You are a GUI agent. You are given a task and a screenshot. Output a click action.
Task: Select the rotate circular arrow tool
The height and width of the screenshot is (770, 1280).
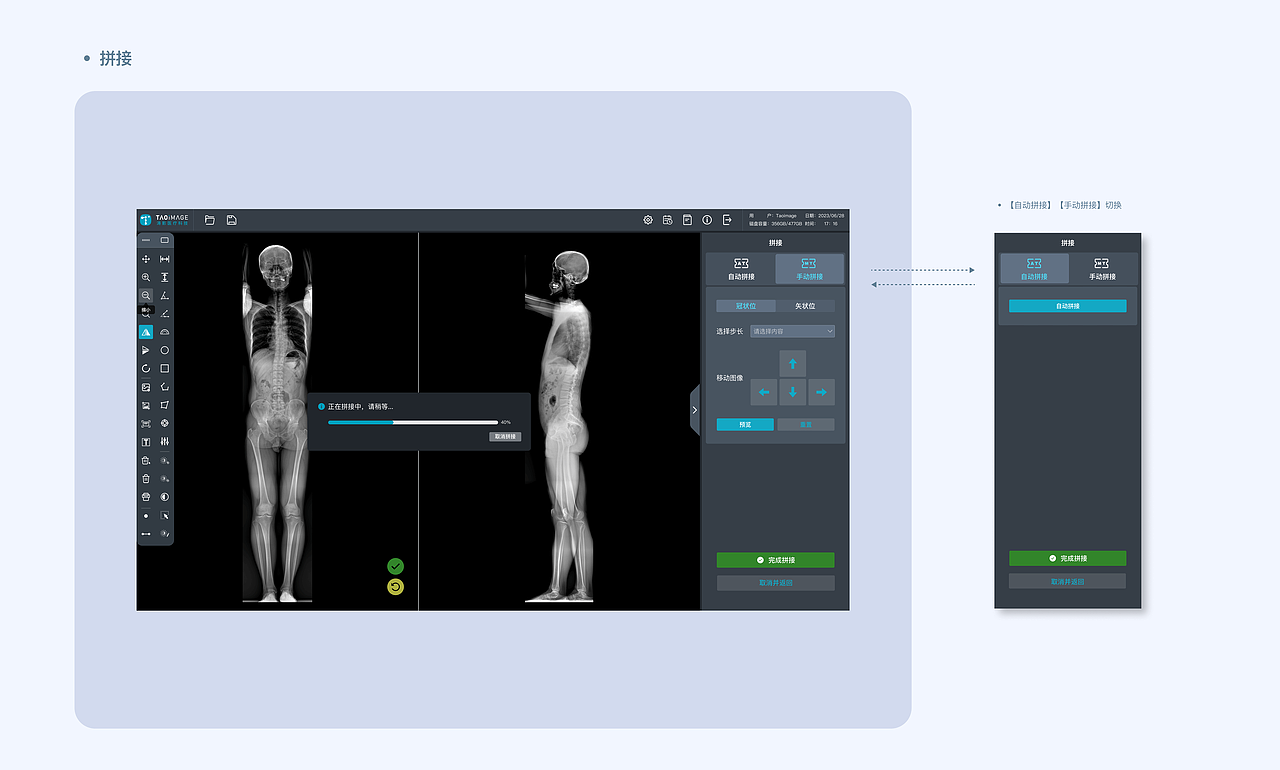pos(146,368)
